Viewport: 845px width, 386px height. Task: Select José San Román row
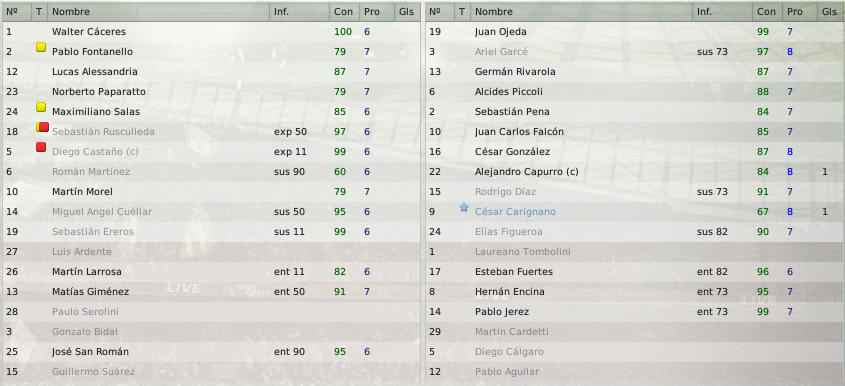click(211, 351)
